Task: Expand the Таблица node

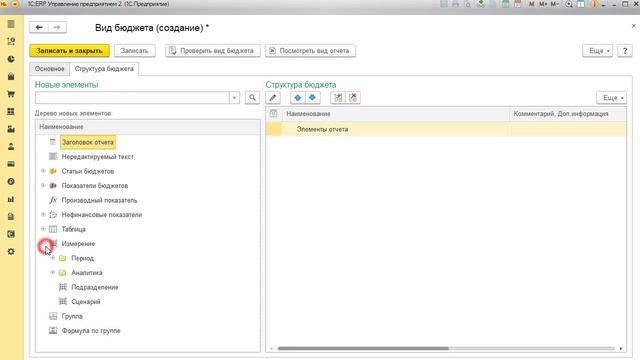Action: (43, 229)
